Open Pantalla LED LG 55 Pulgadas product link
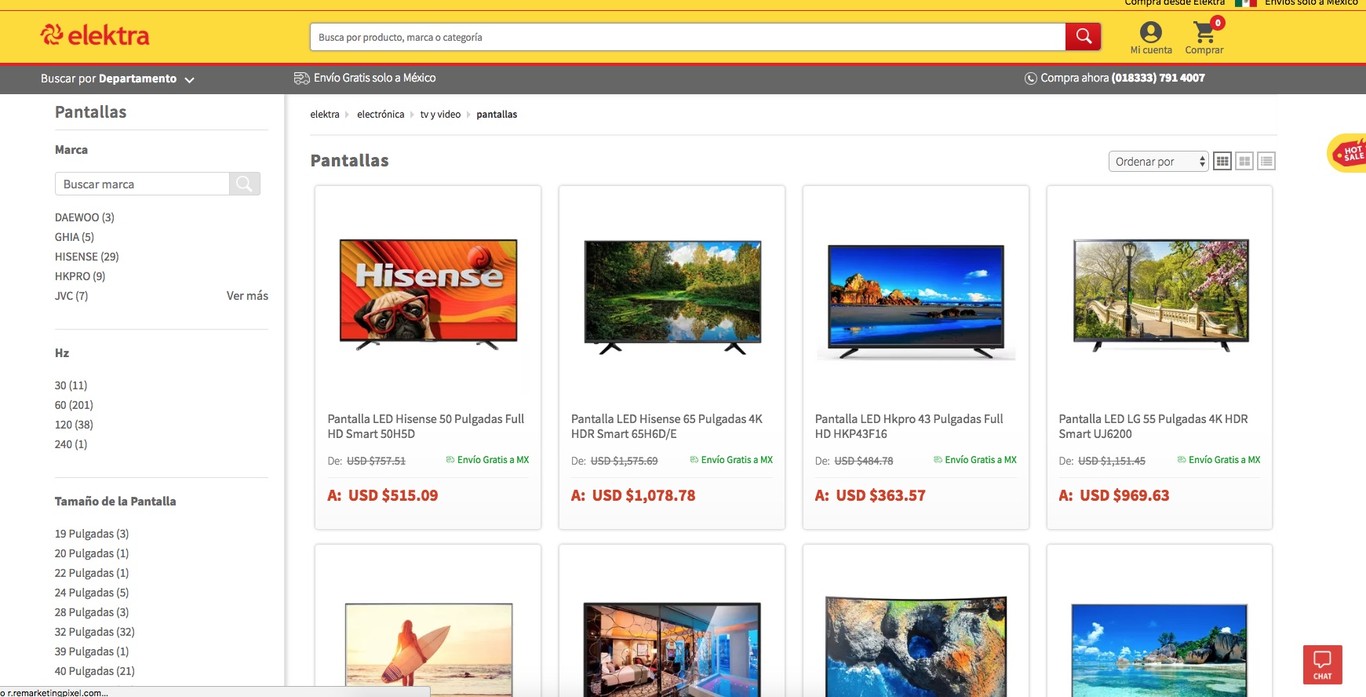The image size is (1366, 697). [1152, 426]
